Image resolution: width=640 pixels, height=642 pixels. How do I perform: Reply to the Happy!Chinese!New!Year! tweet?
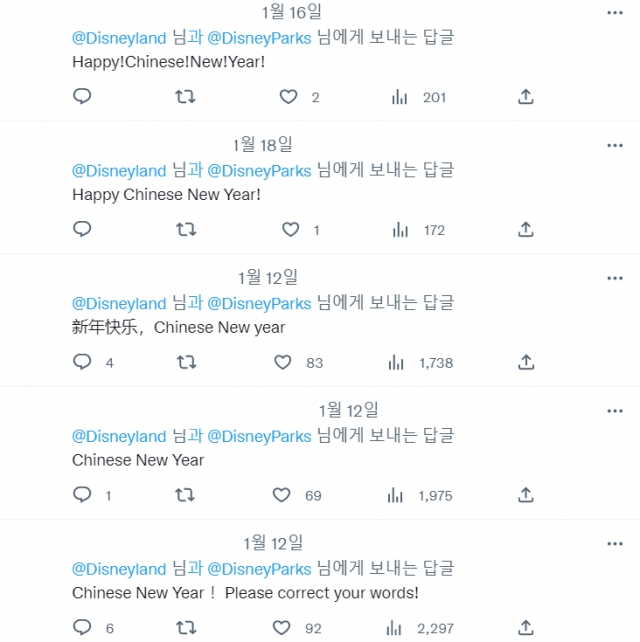(x=82, y=97)
